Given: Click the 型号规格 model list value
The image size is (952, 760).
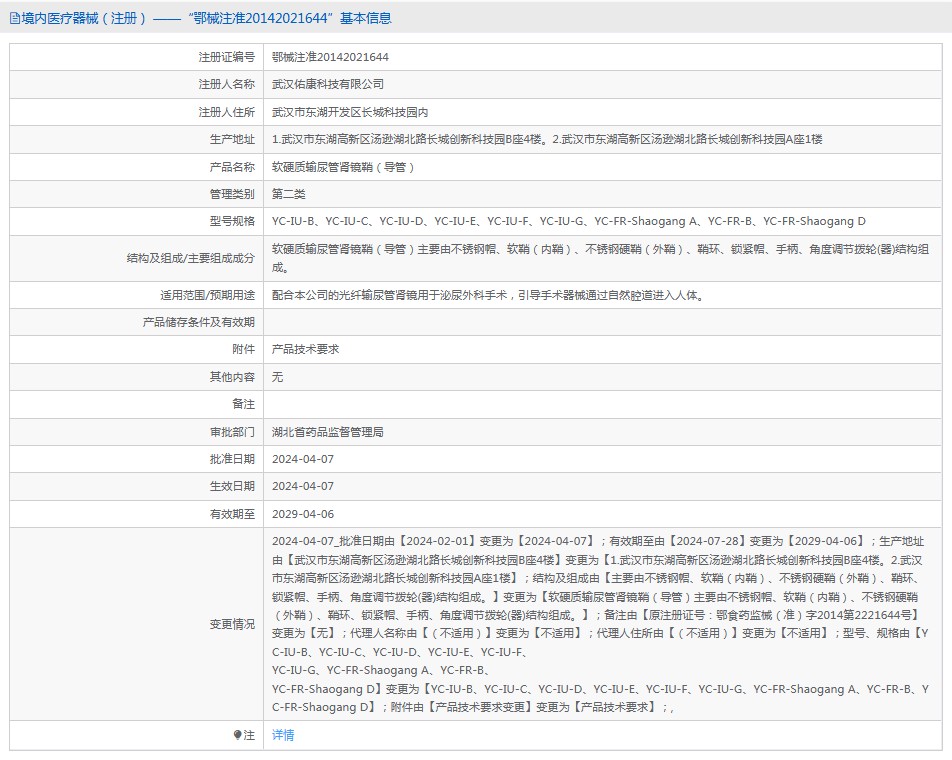Looking at the screenshot, I should (568, 221).
